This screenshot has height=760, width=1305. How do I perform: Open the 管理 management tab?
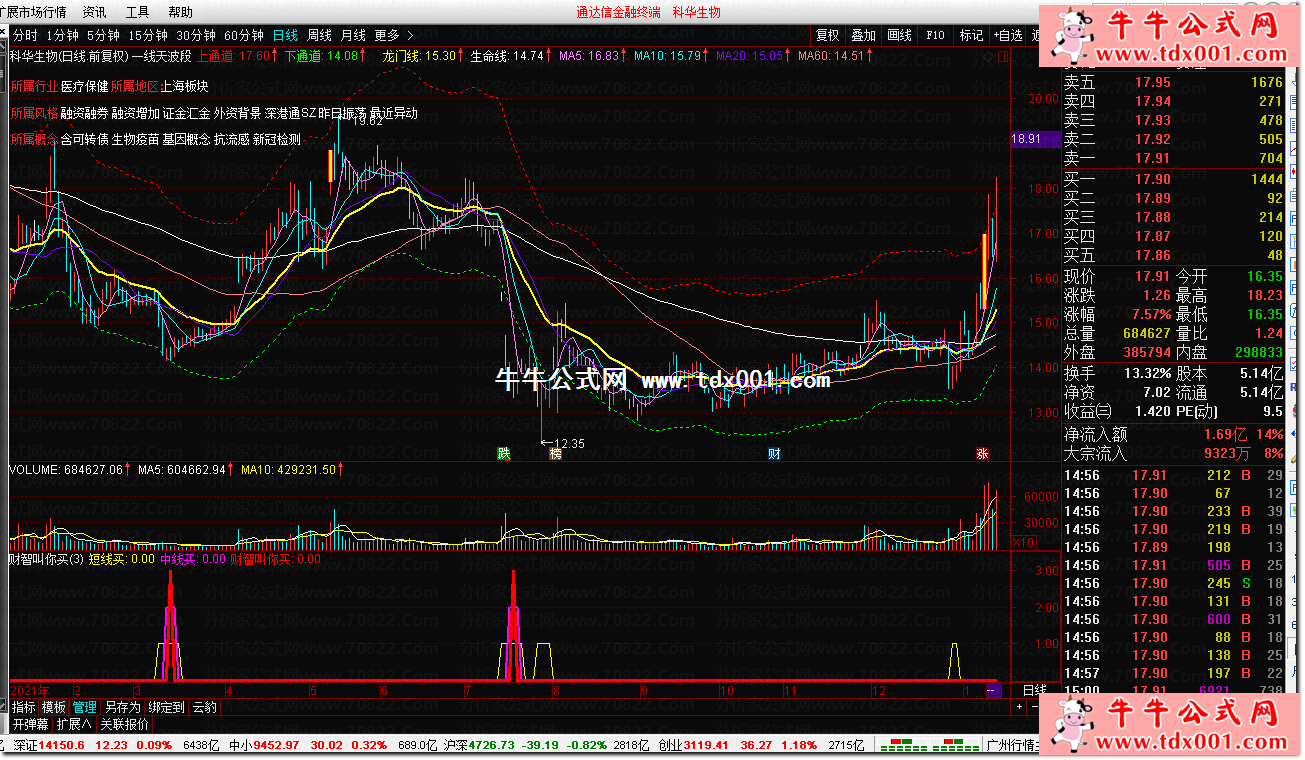coord(85,707)
